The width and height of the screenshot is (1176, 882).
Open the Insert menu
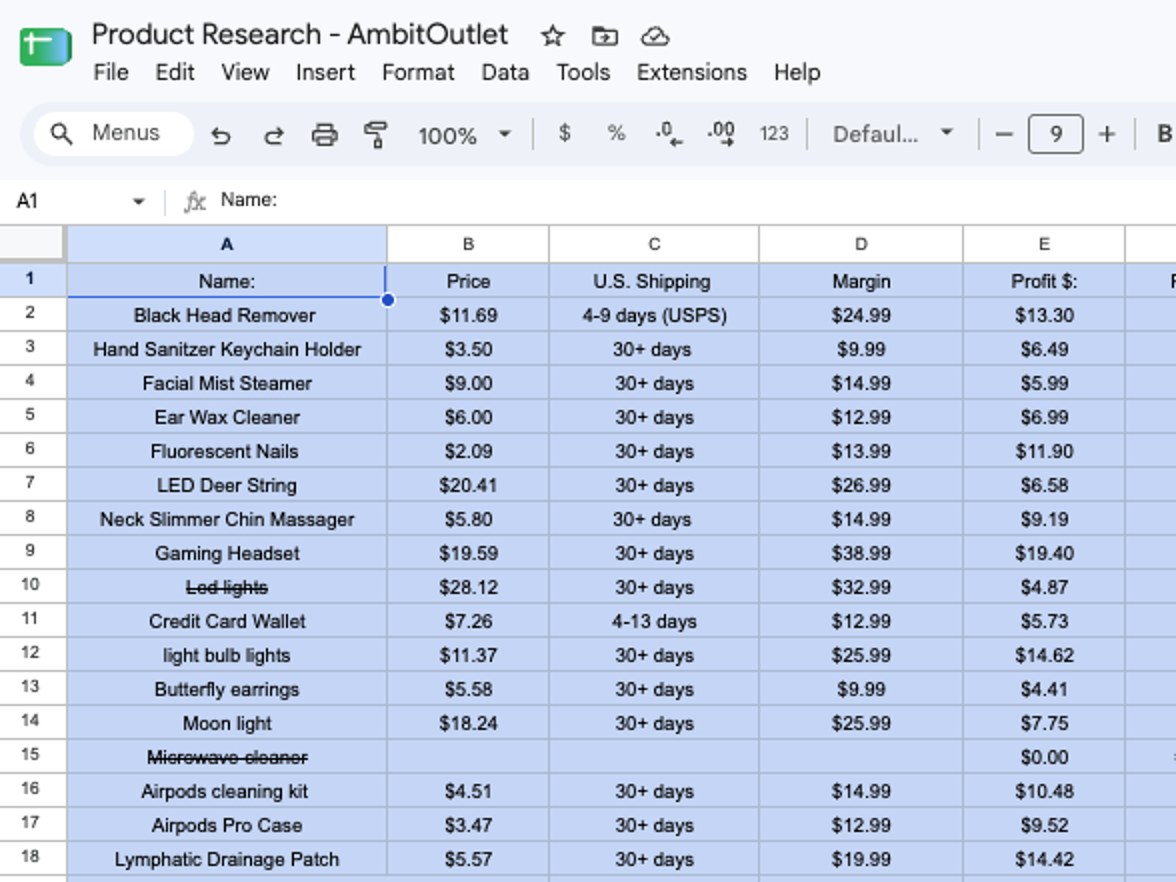point(325,72)
